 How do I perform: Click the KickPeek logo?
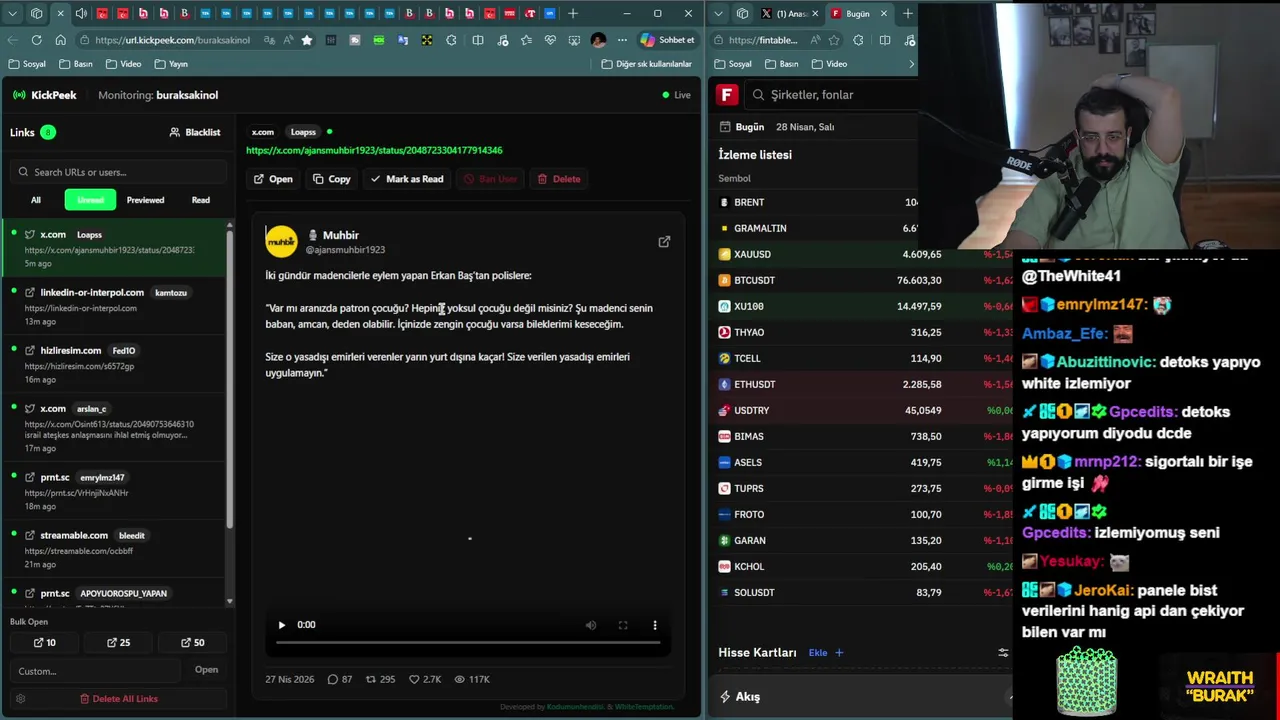click(x=45, y=95)
